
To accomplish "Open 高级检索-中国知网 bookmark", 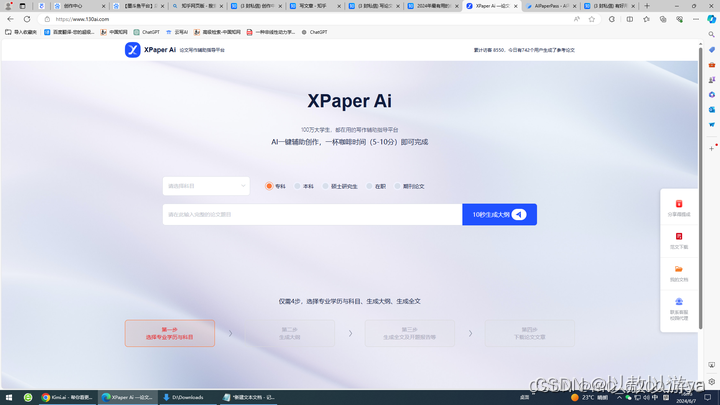I will pyautogui.click(x=217, y=32).
